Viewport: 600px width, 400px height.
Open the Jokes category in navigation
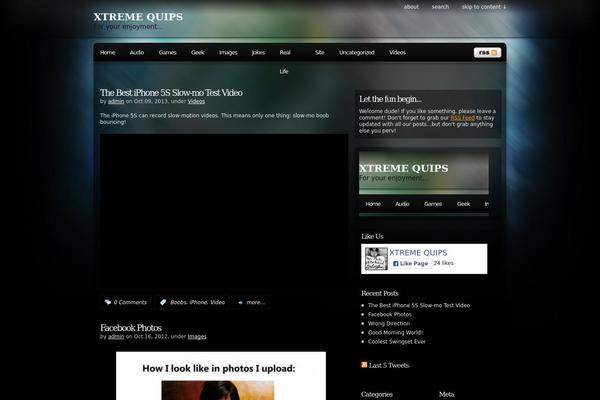(x=258, y=52)
